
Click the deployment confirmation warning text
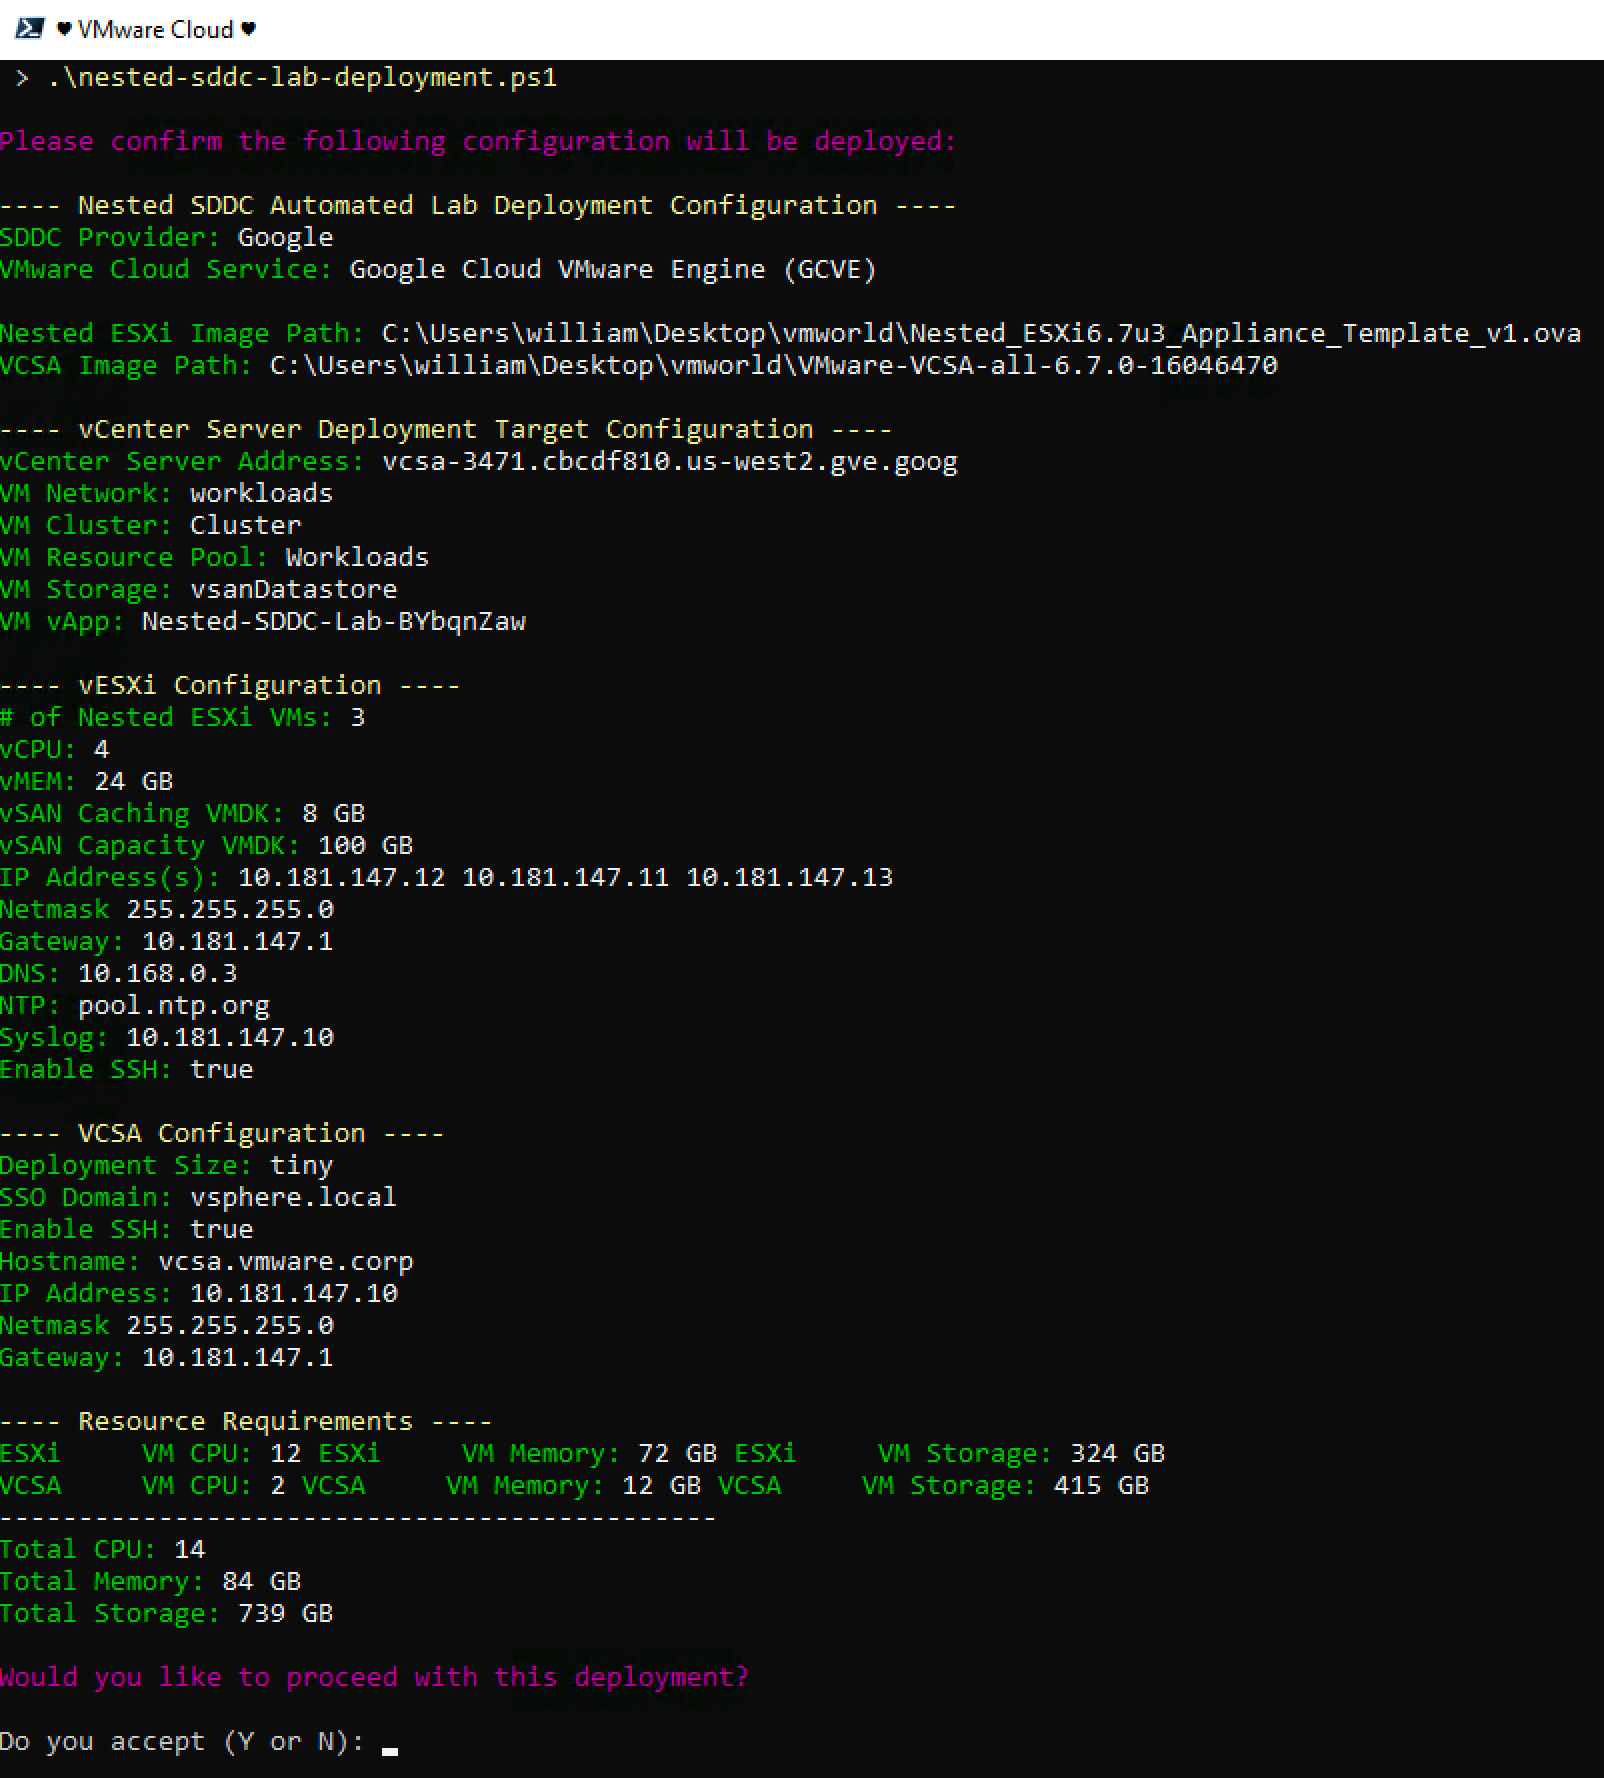[x=477, y=140]
